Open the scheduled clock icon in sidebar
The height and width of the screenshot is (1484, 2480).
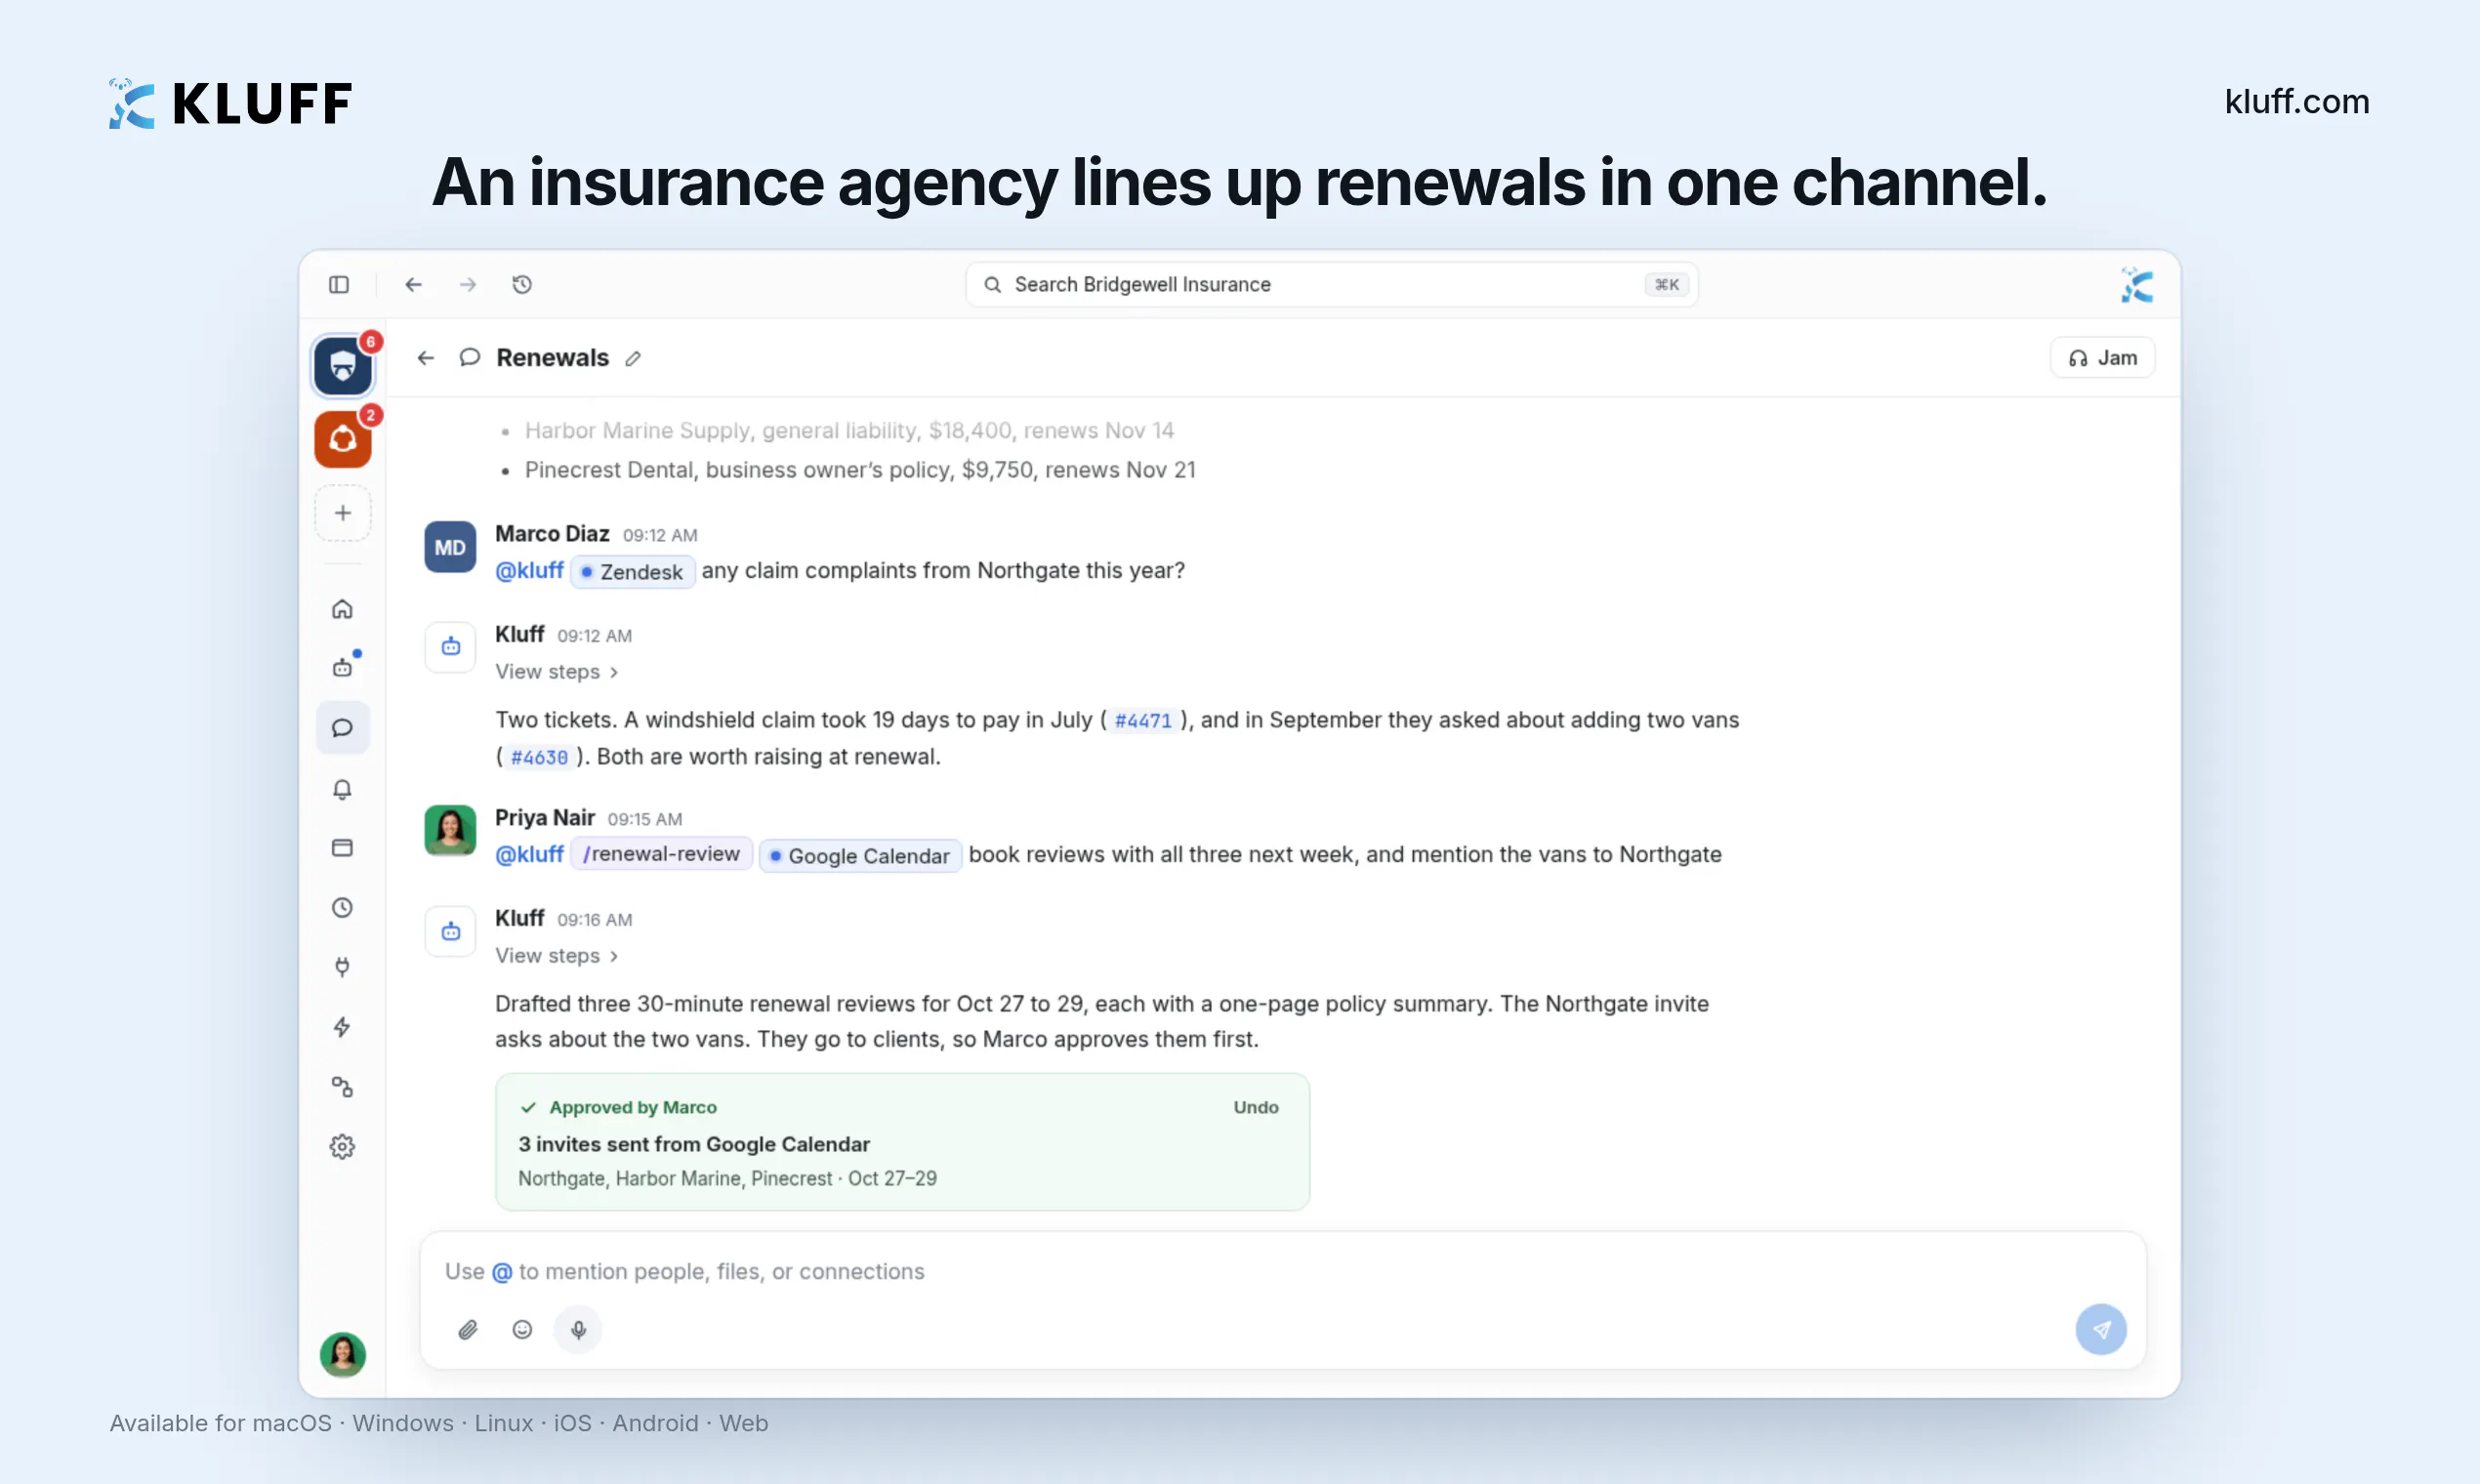(342, 908)
